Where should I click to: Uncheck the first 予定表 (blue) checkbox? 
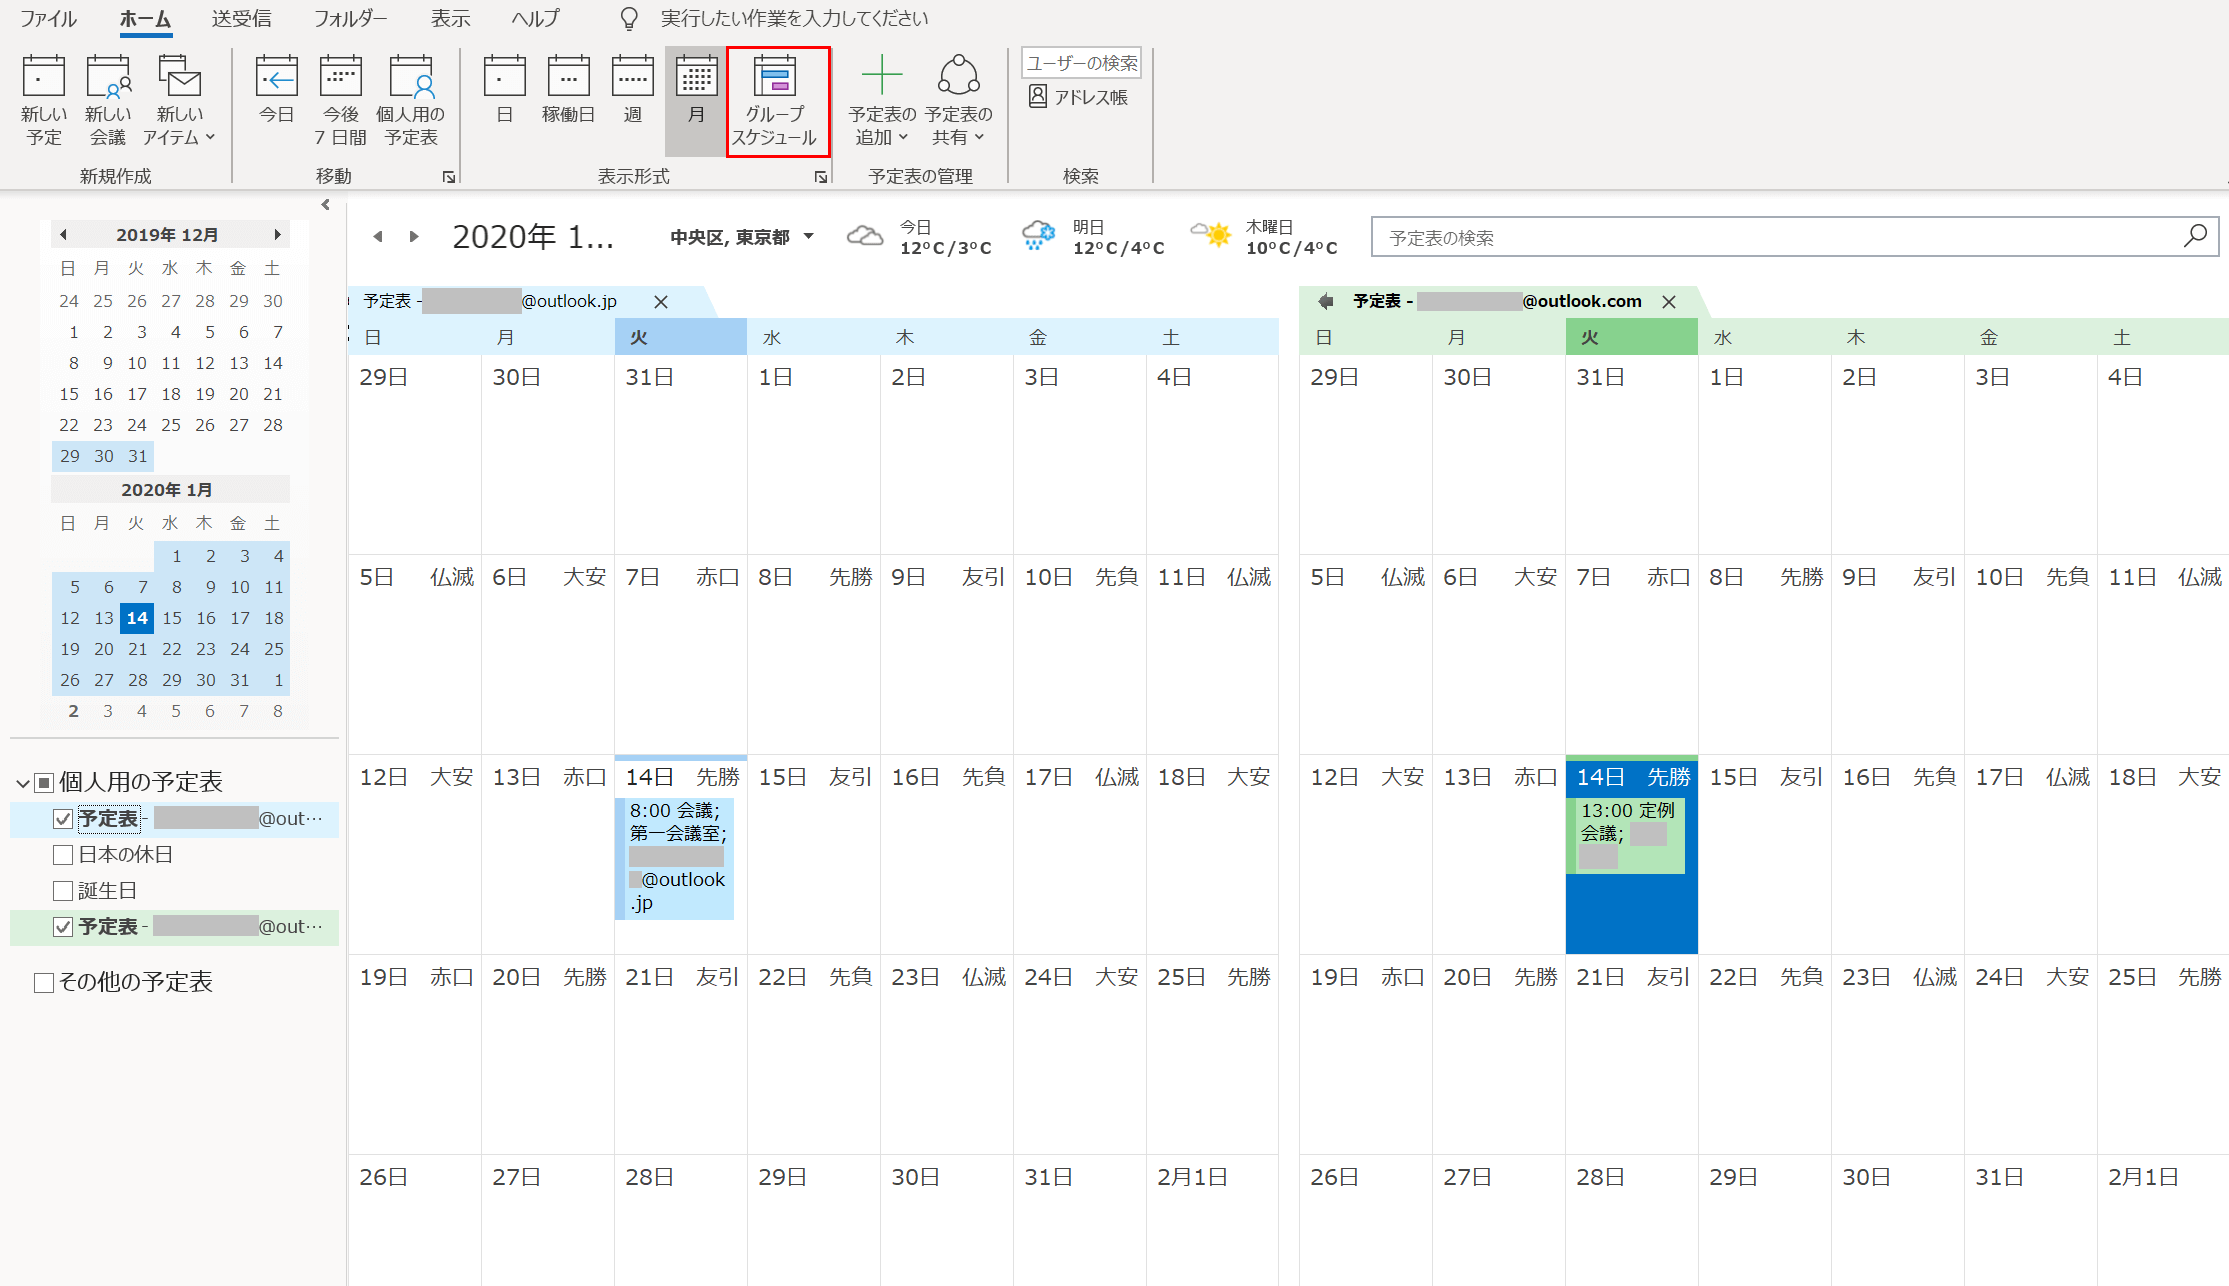(x=63, y=819)
